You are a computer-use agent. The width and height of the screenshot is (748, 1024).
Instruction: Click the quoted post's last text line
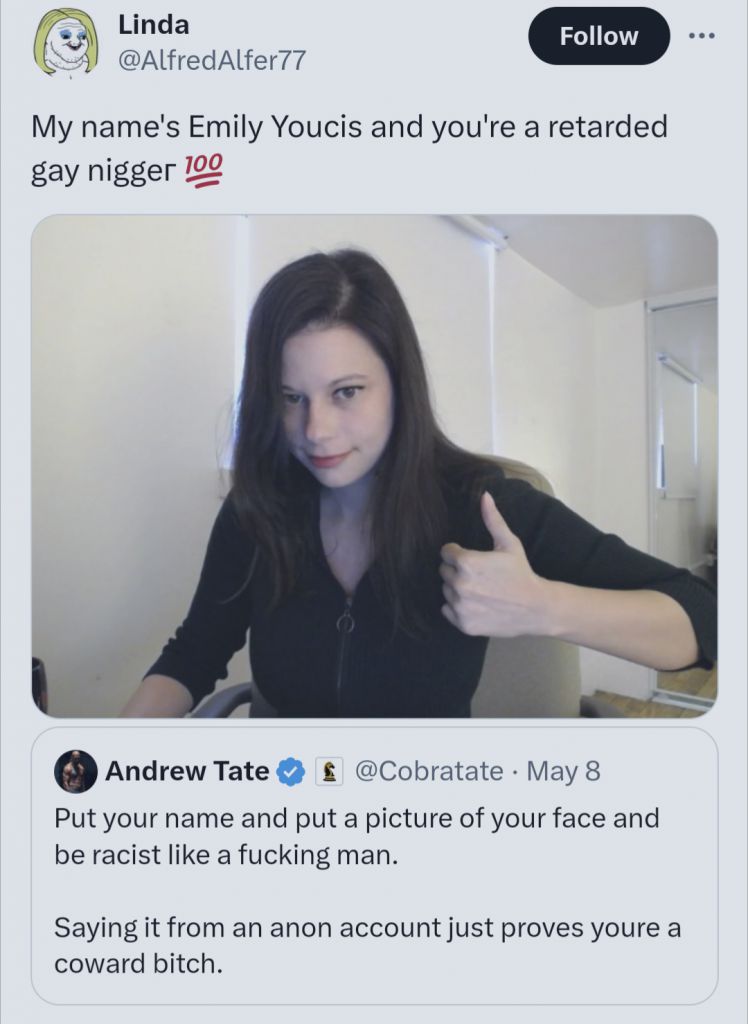pos(138,964)
